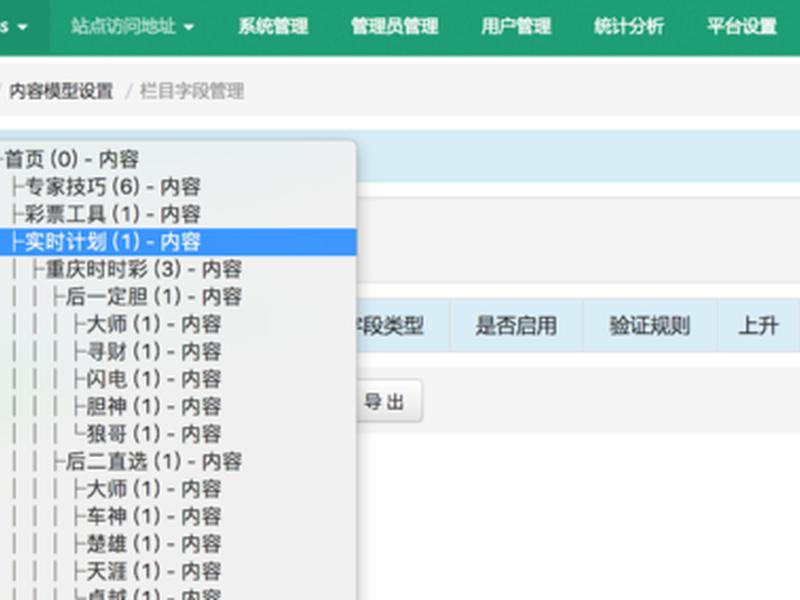
Task: Select 后一定胆 (1) - 内容 option
Action: click(x=178, y=297)
